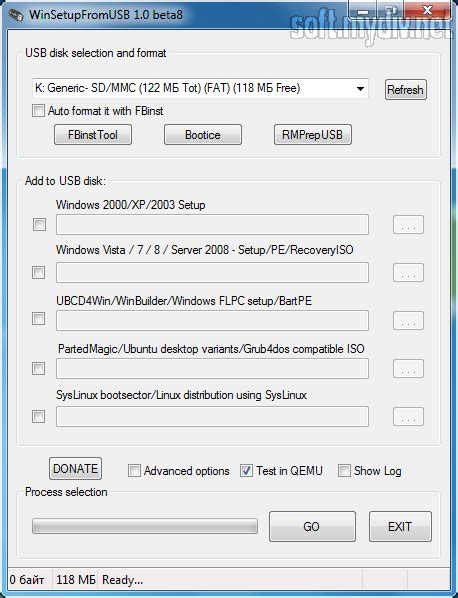Image resolution: width=458 pixels, height=598 pixels.
Task: Browse for Windows 2000/XP/2003 Setup source
Action: pyautogui.click(x=408, y=225)
